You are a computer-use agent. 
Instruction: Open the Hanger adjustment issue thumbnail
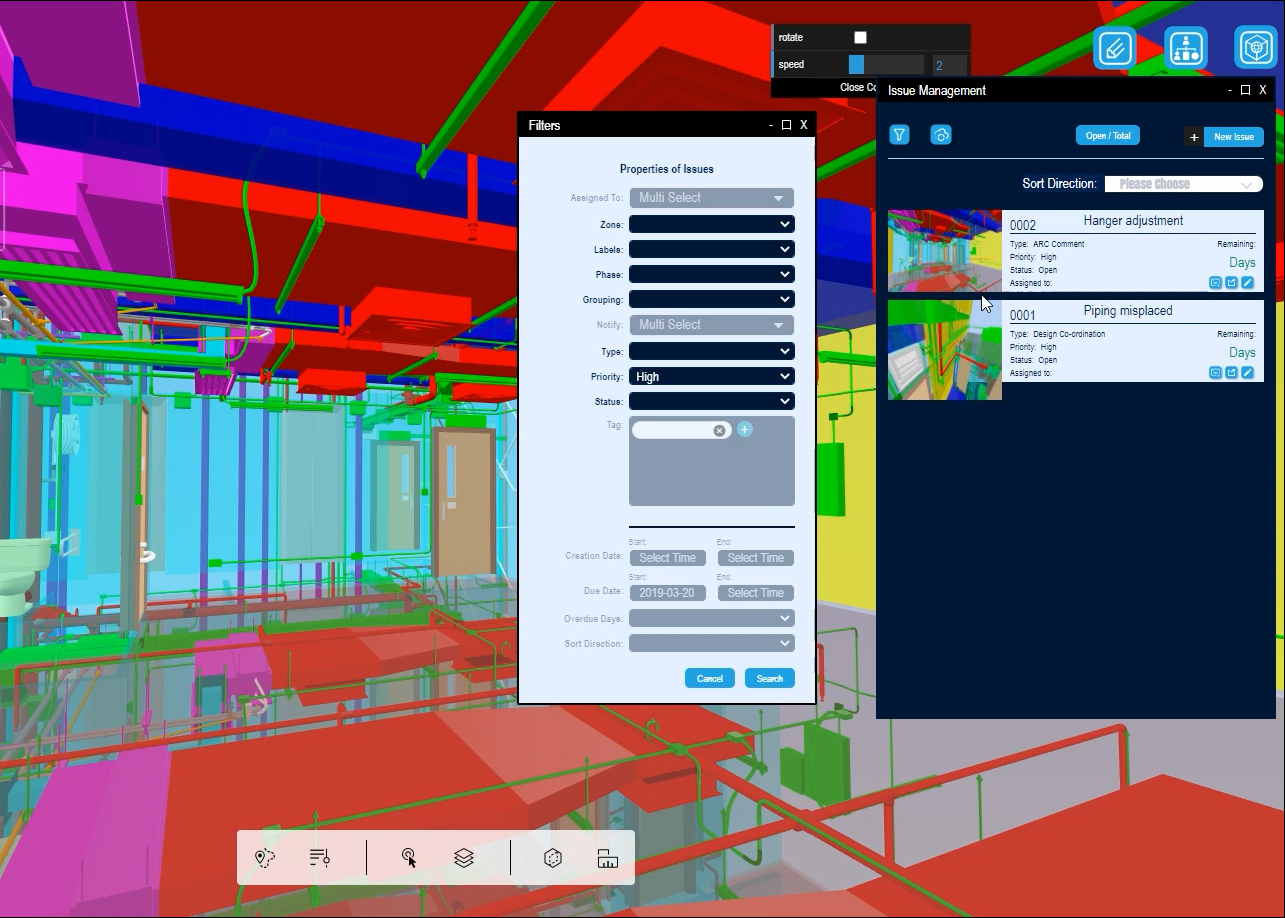[x=944, y=251]
